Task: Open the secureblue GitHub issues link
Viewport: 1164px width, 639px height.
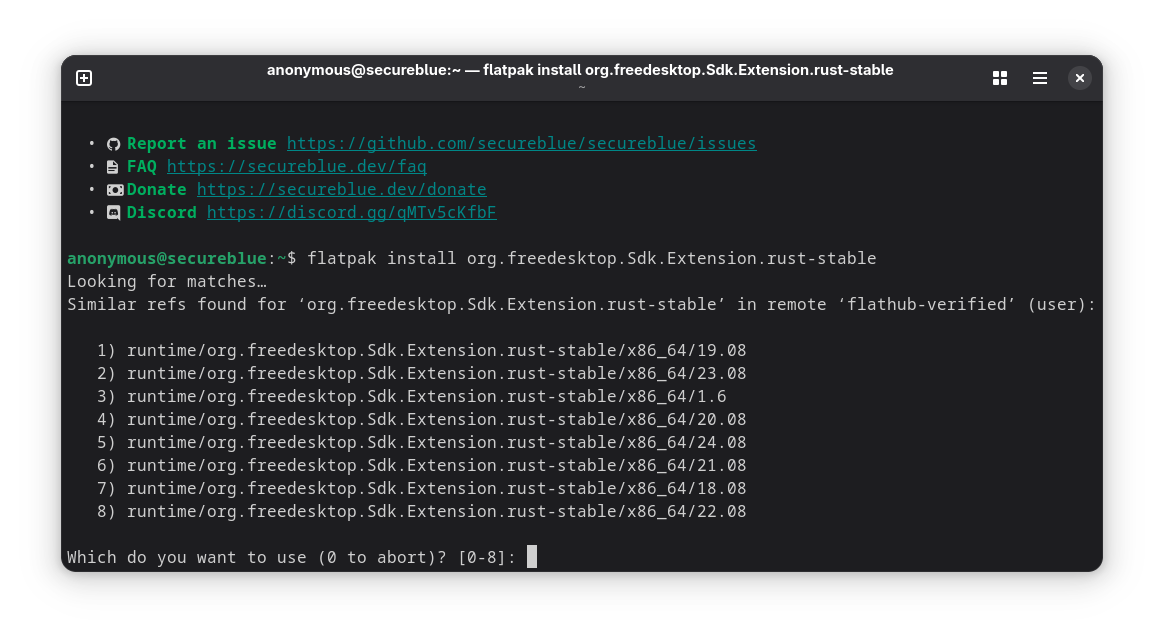Action: (522, 143)
